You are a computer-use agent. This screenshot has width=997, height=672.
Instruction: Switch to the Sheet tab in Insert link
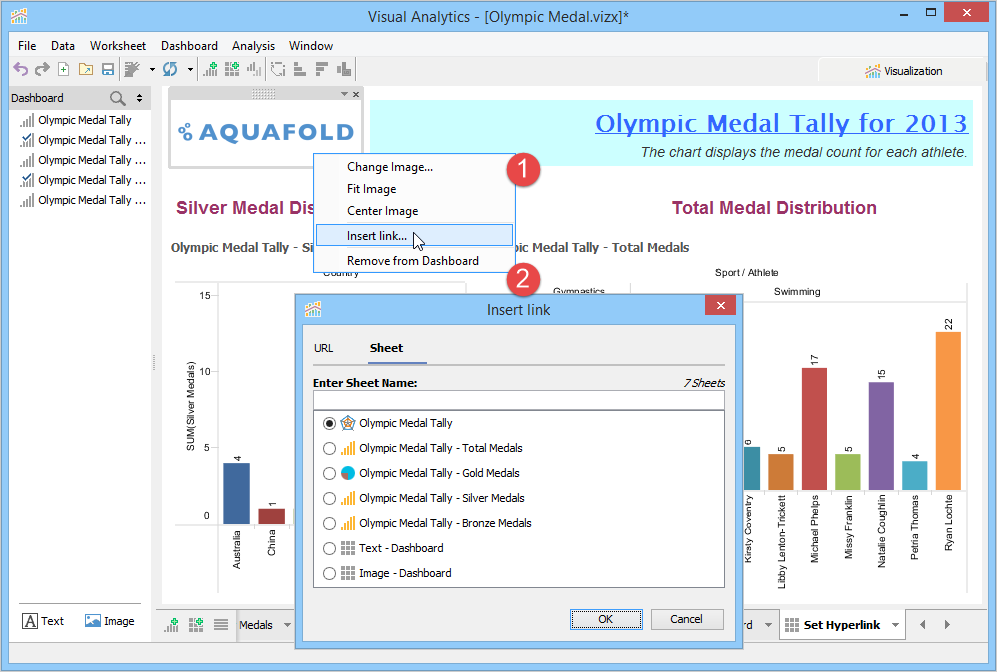[387, 348]
